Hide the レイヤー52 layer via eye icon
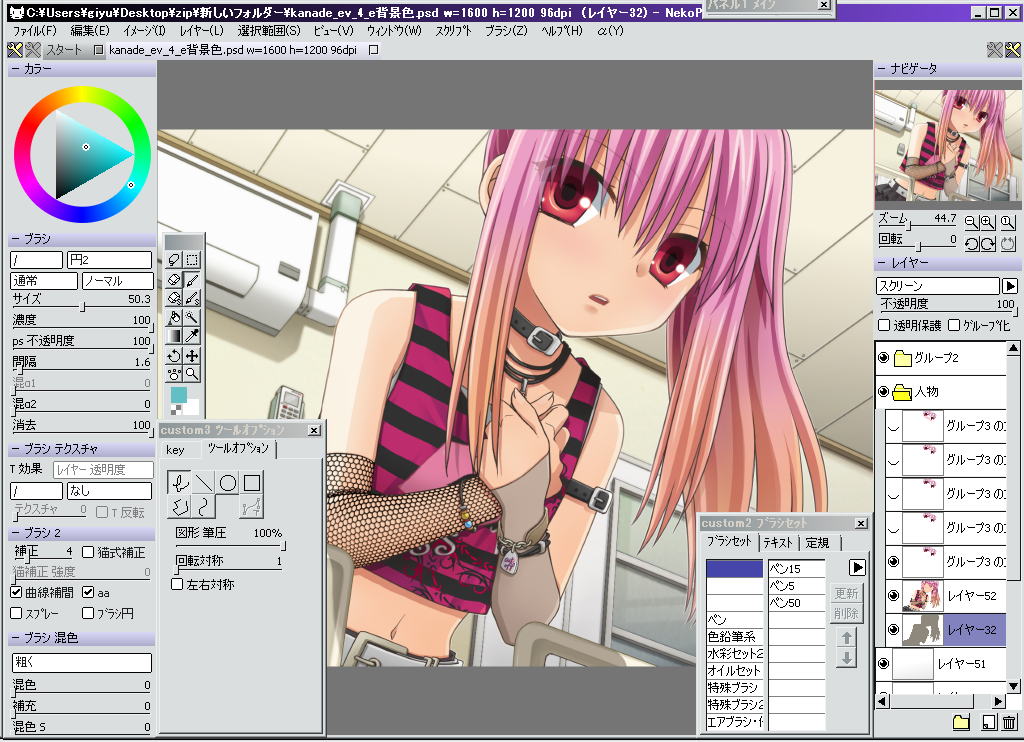Viewport: 1024px width, 742px height. (894, 596)
